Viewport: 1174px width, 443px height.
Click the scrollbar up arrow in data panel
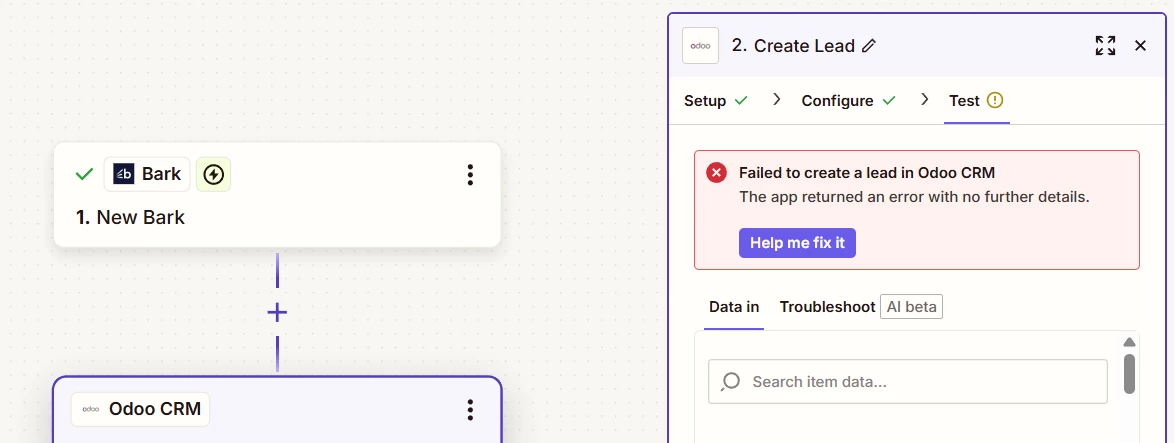click(1129, 342)
